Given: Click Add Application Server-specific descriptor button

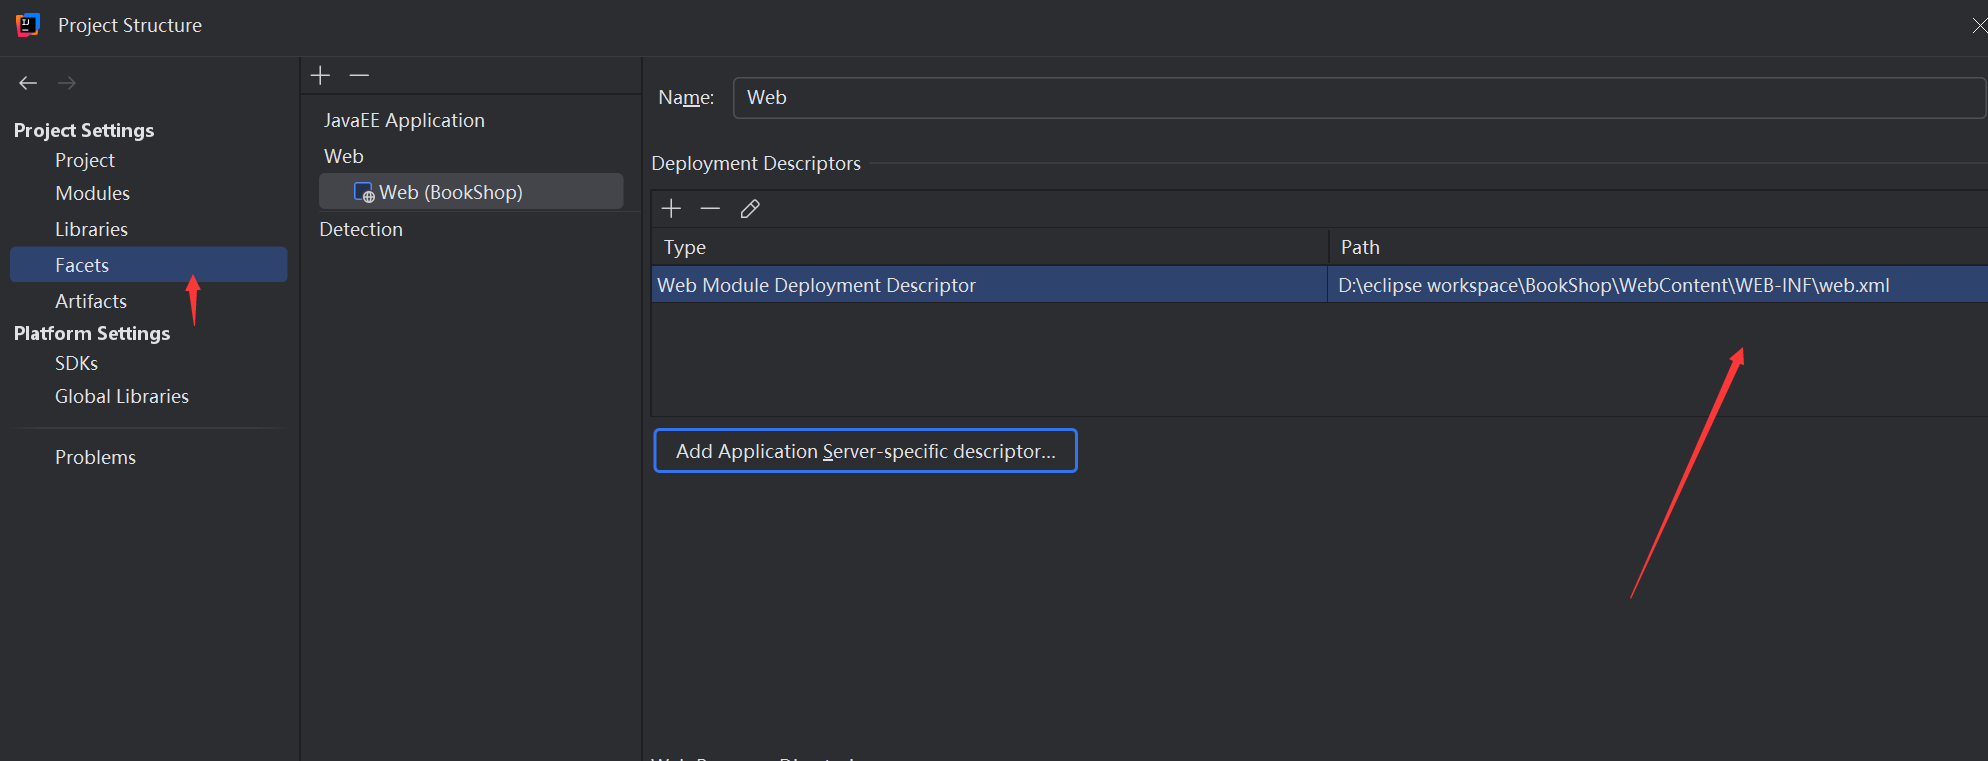Looking at the screenshot, I should [x=865, y=451].
